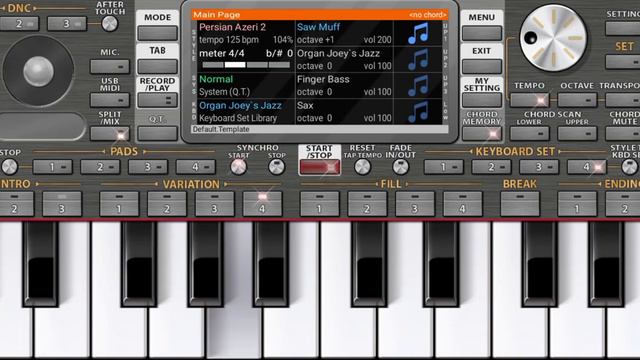Screen dimensions: 640x360
Task: Click Intro 3 button
Action: pyautogui.click(x=62, y=204)
